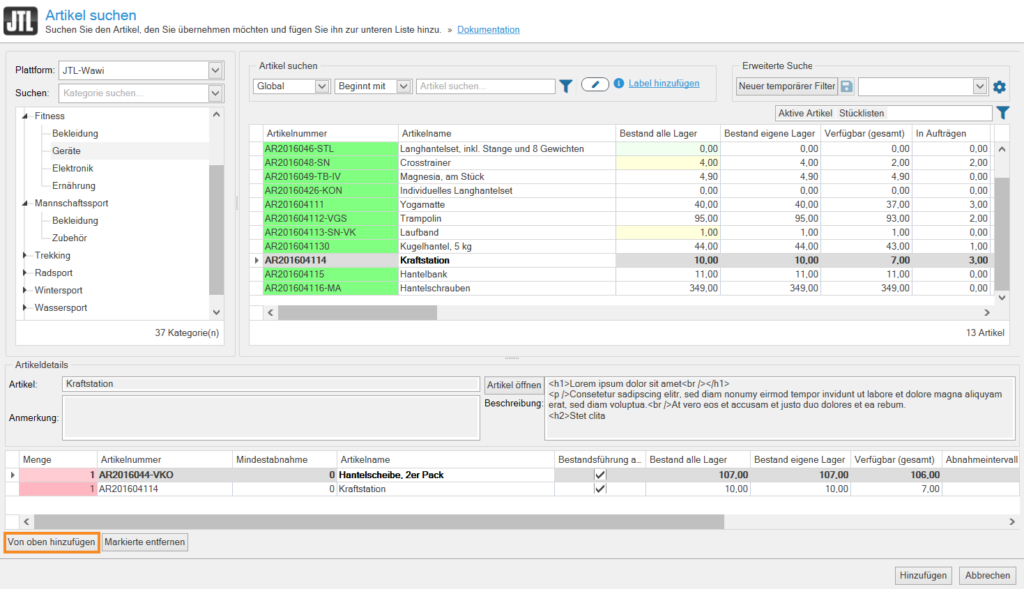
Task: Open the Dokumentation link
Action: coord(488,30)
